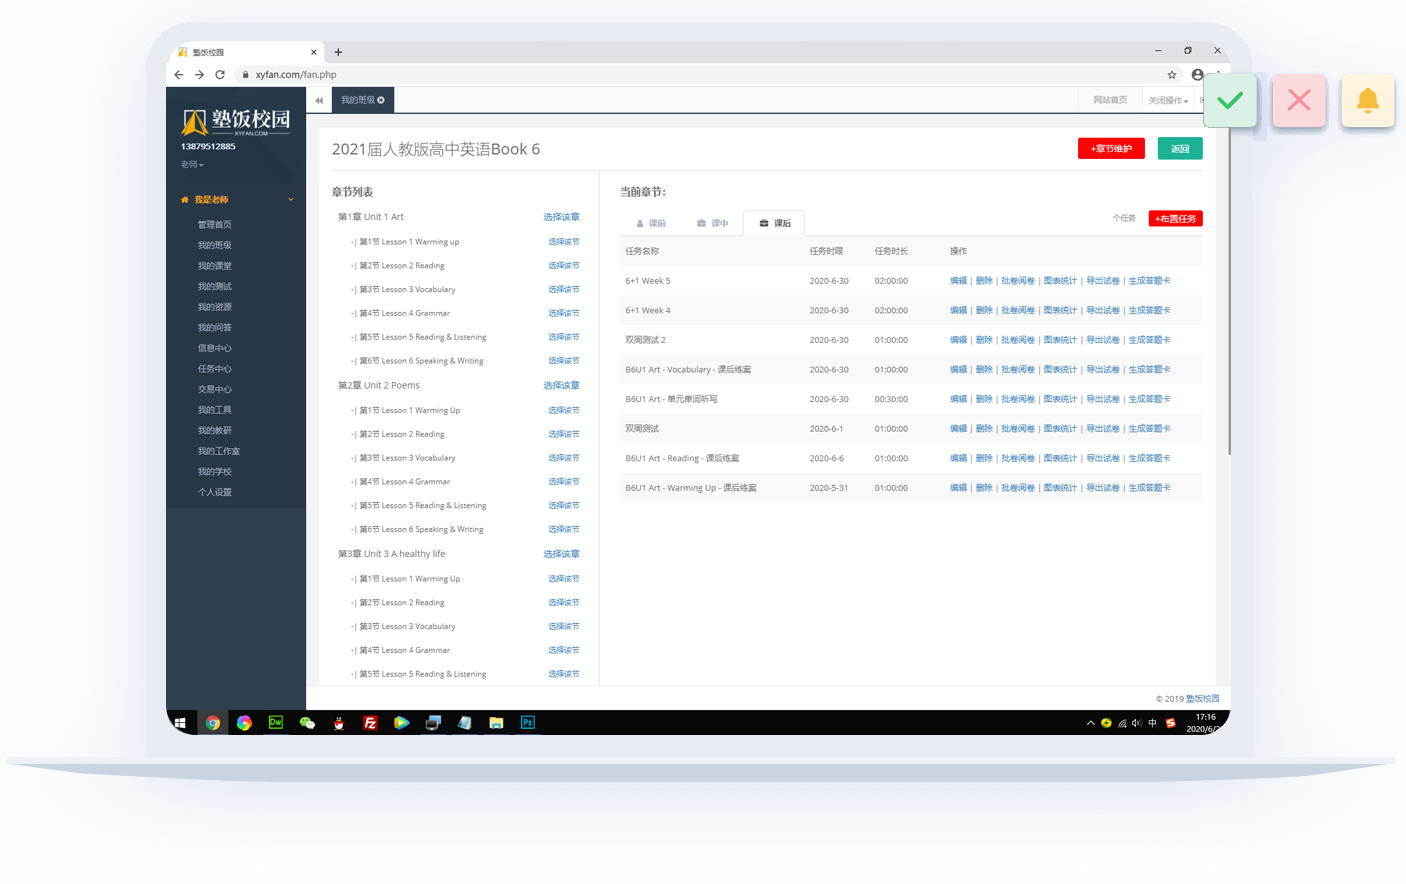
Task: Open Photoshop from the taskbar
Action: pyautogui.click(x=528, y=723)
